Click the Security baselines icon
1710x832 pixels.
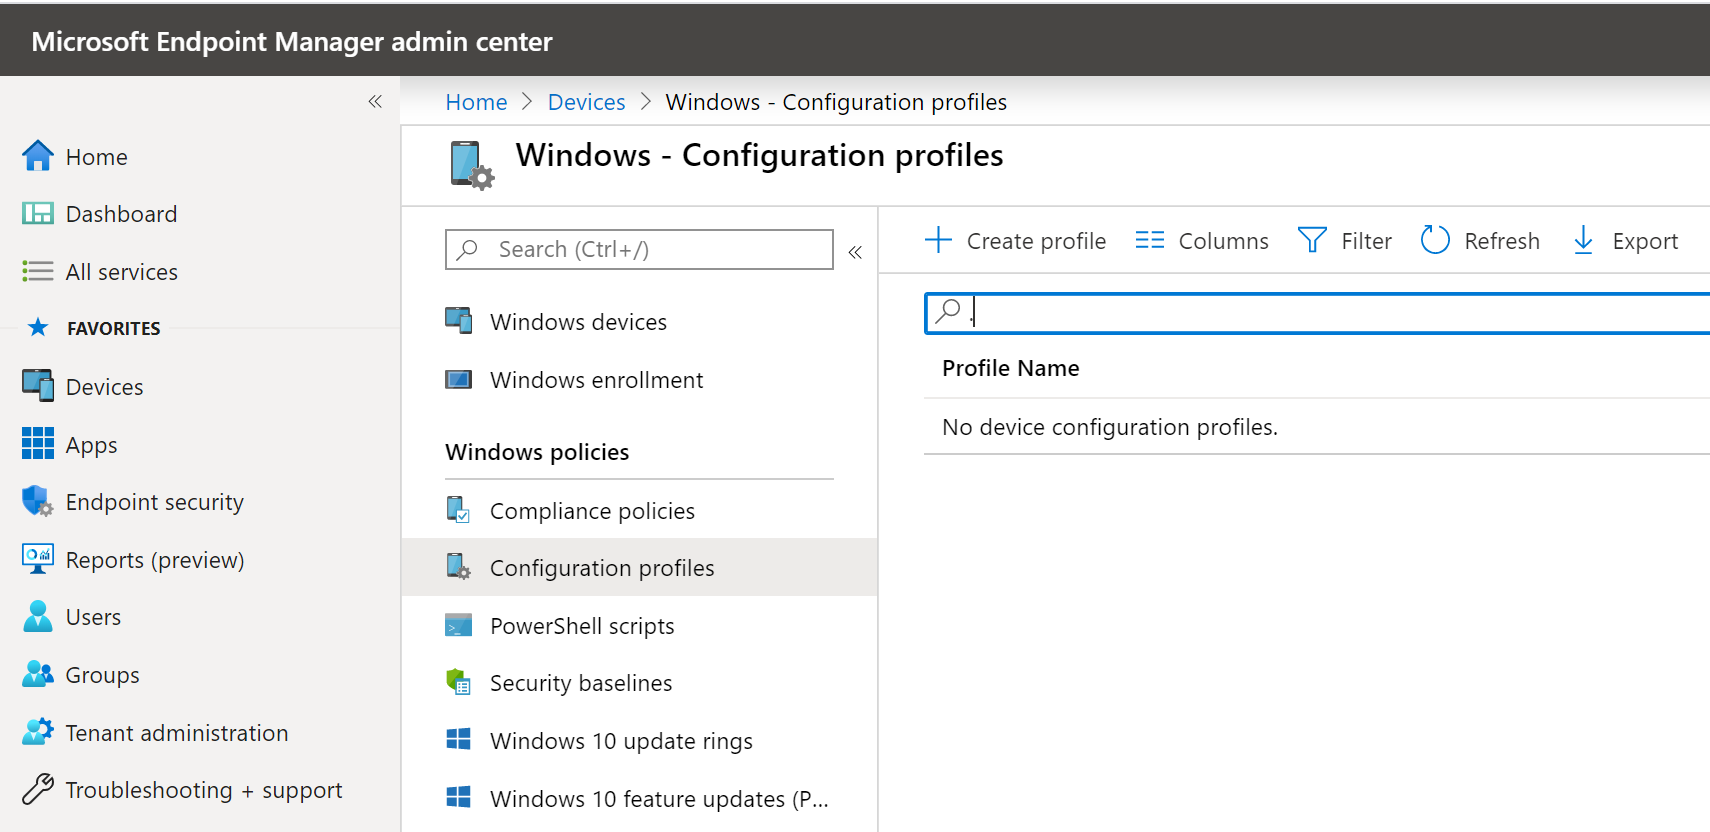[x=459, y=682]
